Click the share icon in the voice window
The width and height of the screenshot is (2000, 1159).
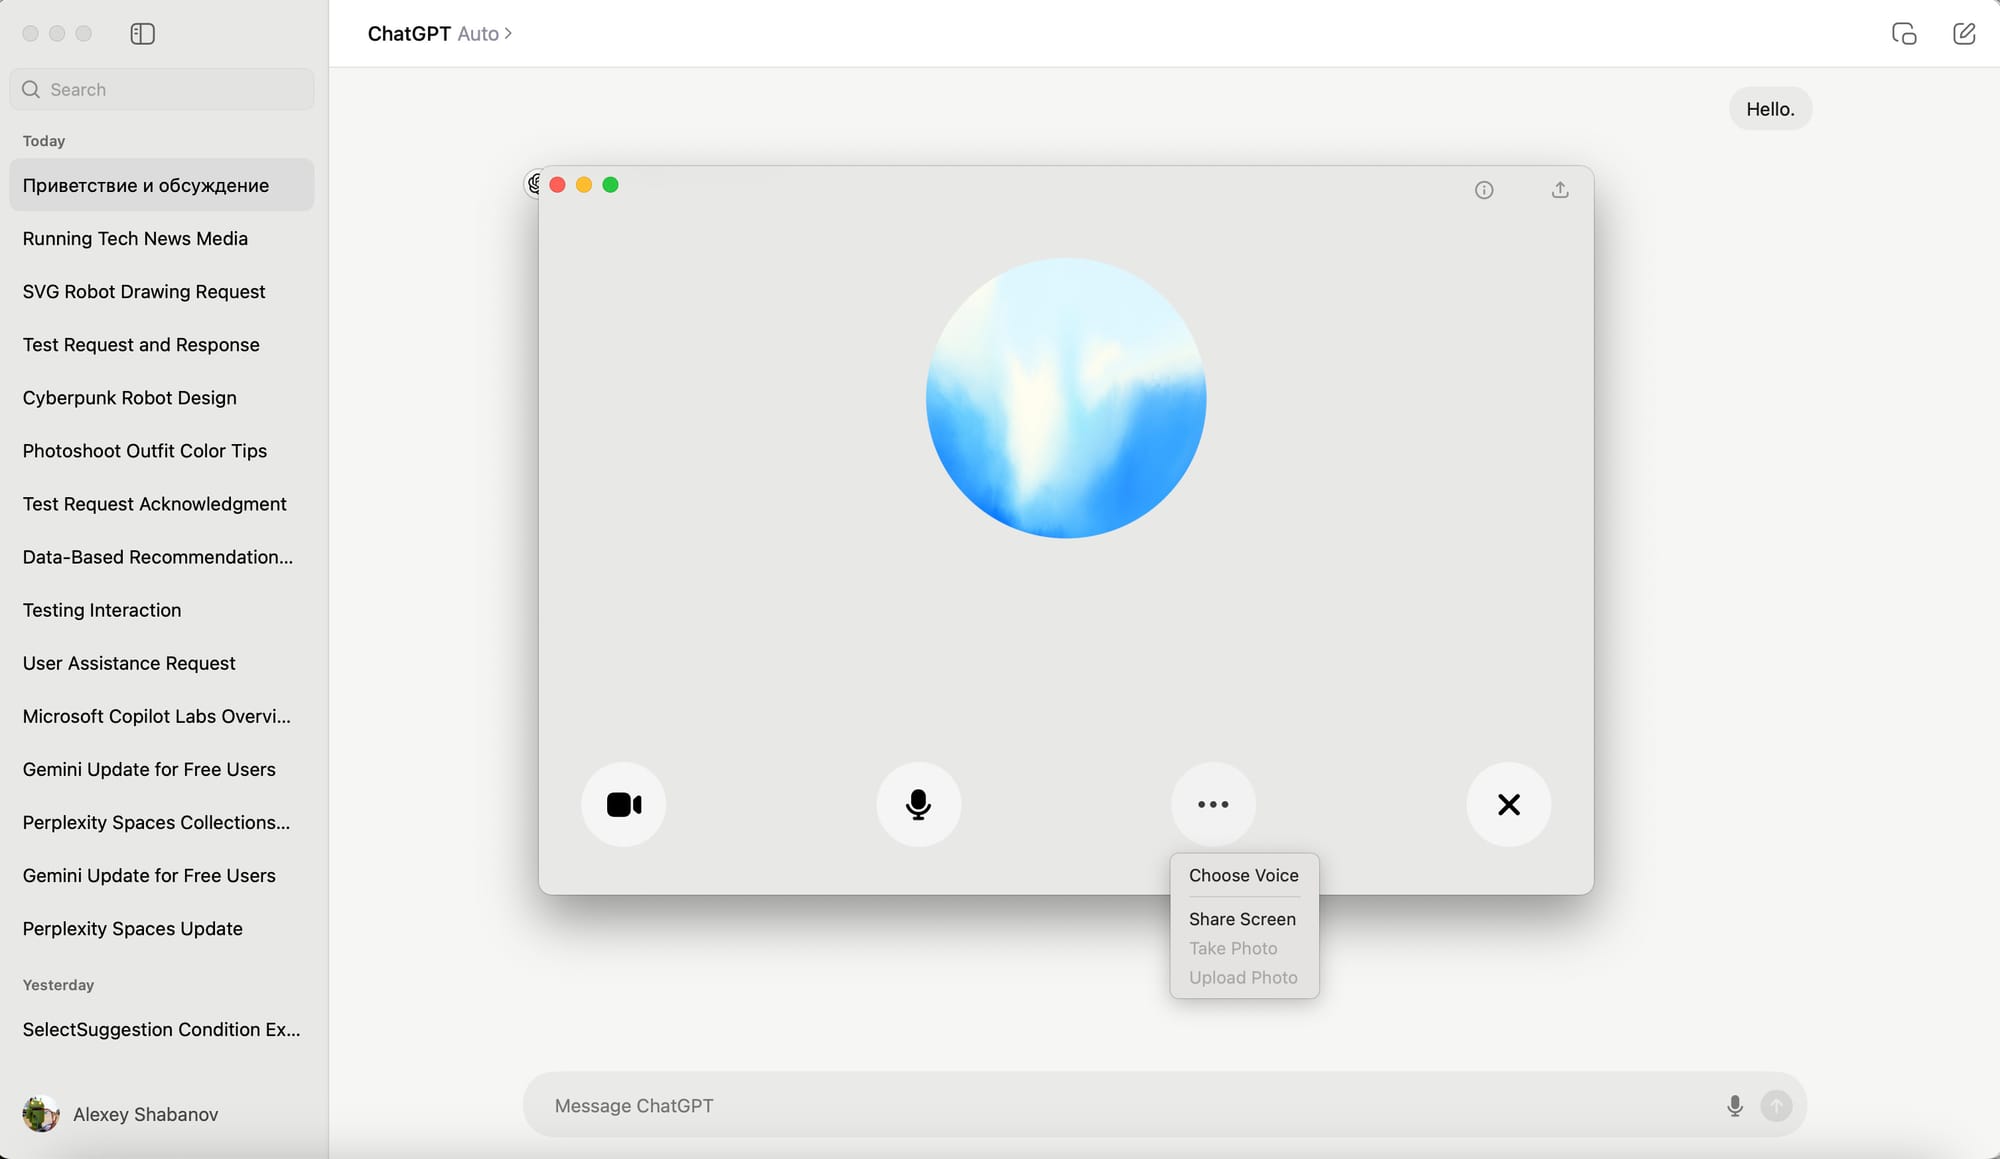pos(1560,189)
